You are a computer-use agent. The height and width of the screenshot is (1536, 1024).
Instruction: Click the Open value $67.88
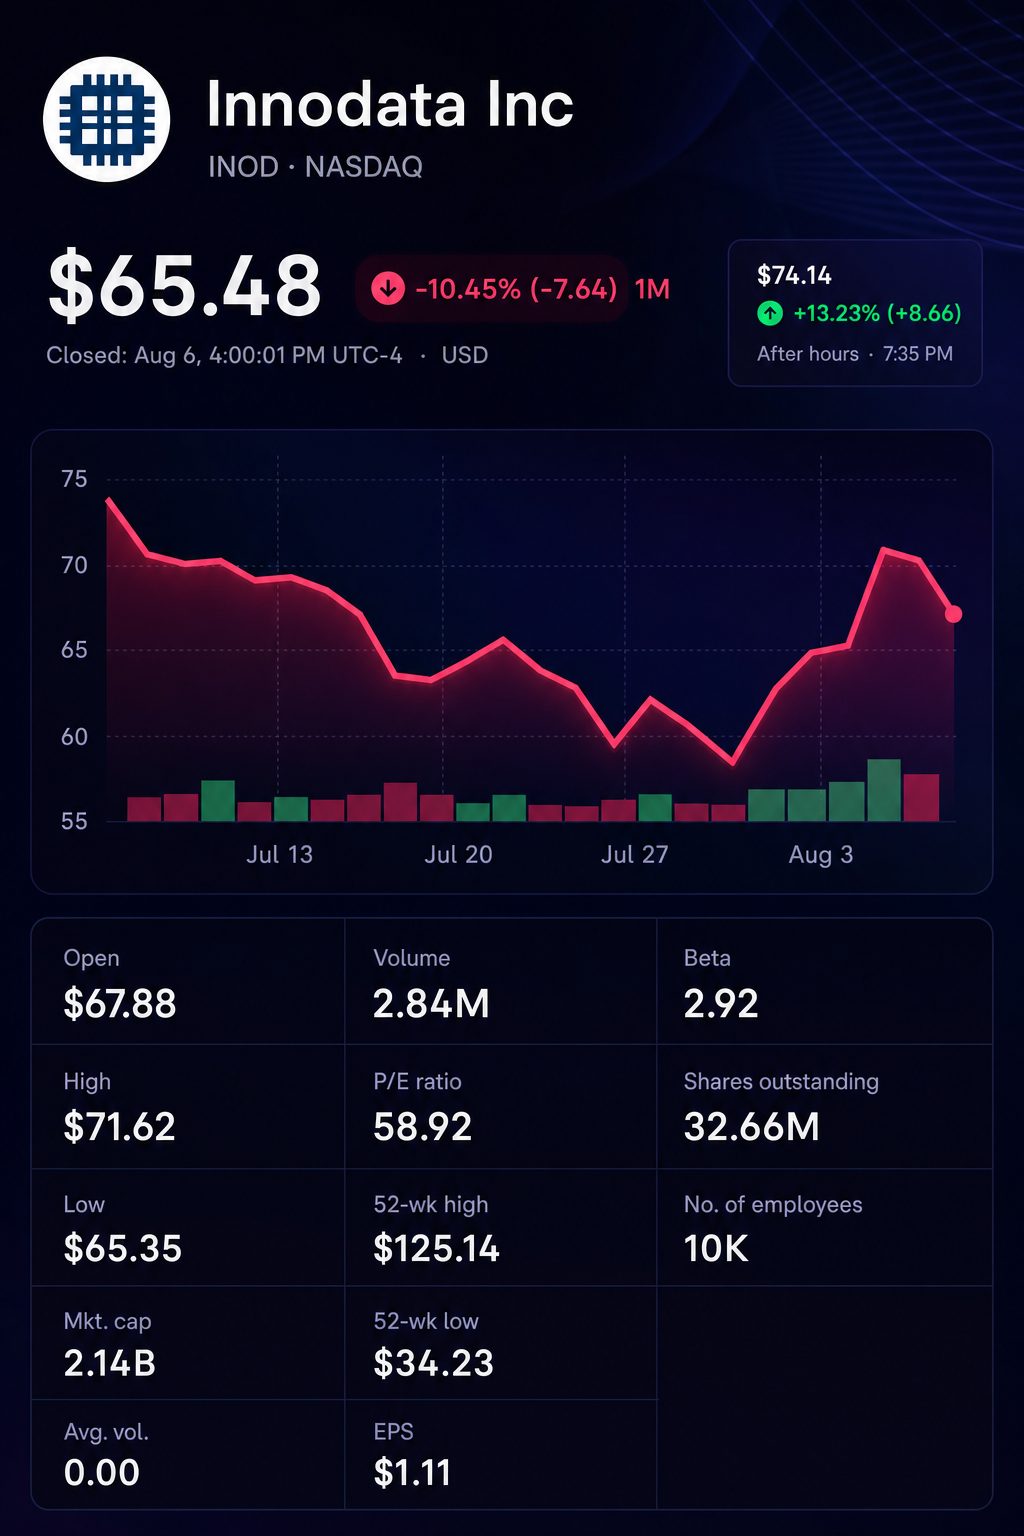120,1004
